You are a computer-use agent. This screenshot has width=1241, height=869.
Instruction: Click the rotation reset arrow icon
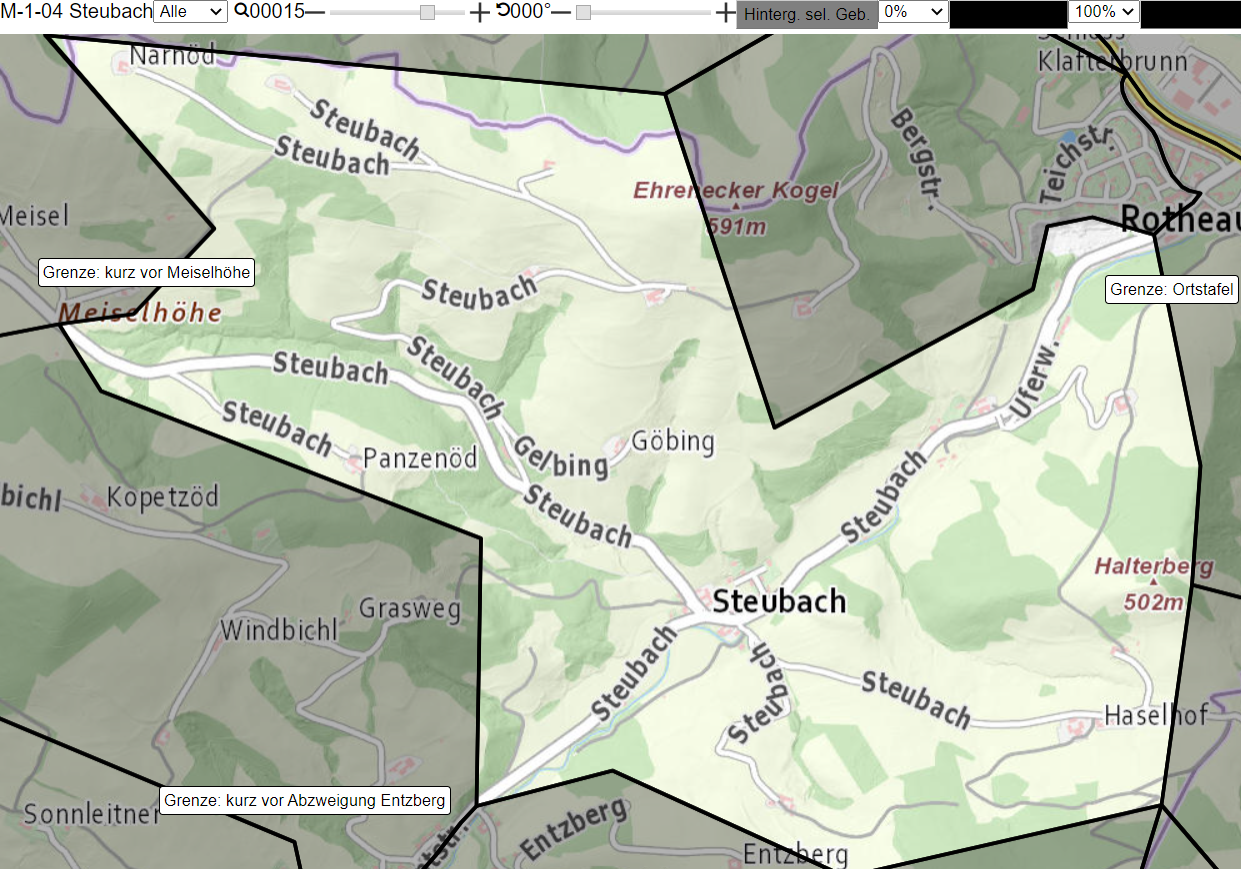[502, 11]
